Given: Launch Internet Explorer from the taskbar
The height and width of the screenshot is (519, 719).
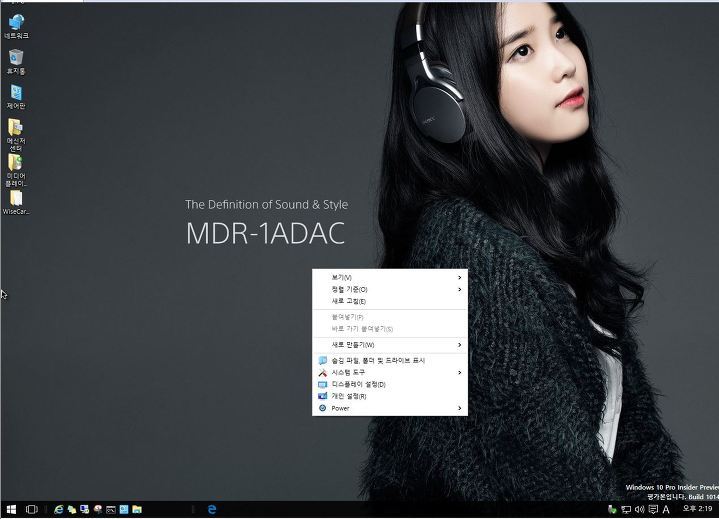Looking at the screenshot, I should pyautogui.click(x=58, y=509).
